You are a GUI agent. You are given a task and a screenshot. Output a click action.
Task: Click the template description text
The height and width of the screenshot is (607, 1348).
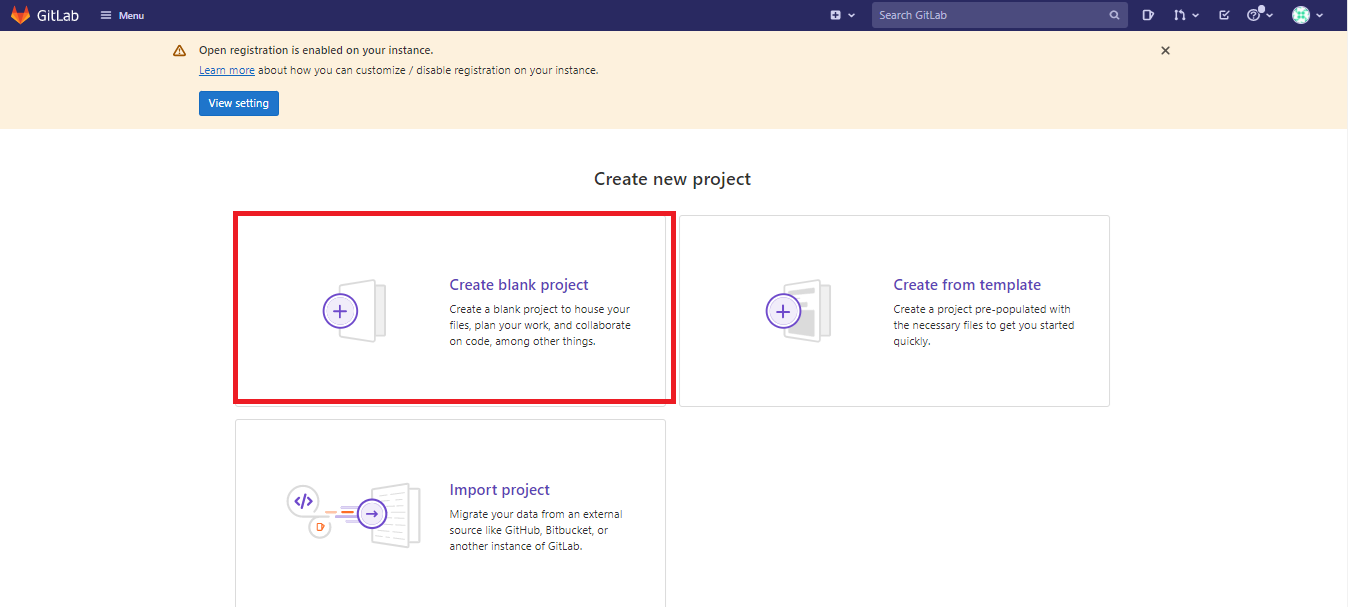pos(984,325)
